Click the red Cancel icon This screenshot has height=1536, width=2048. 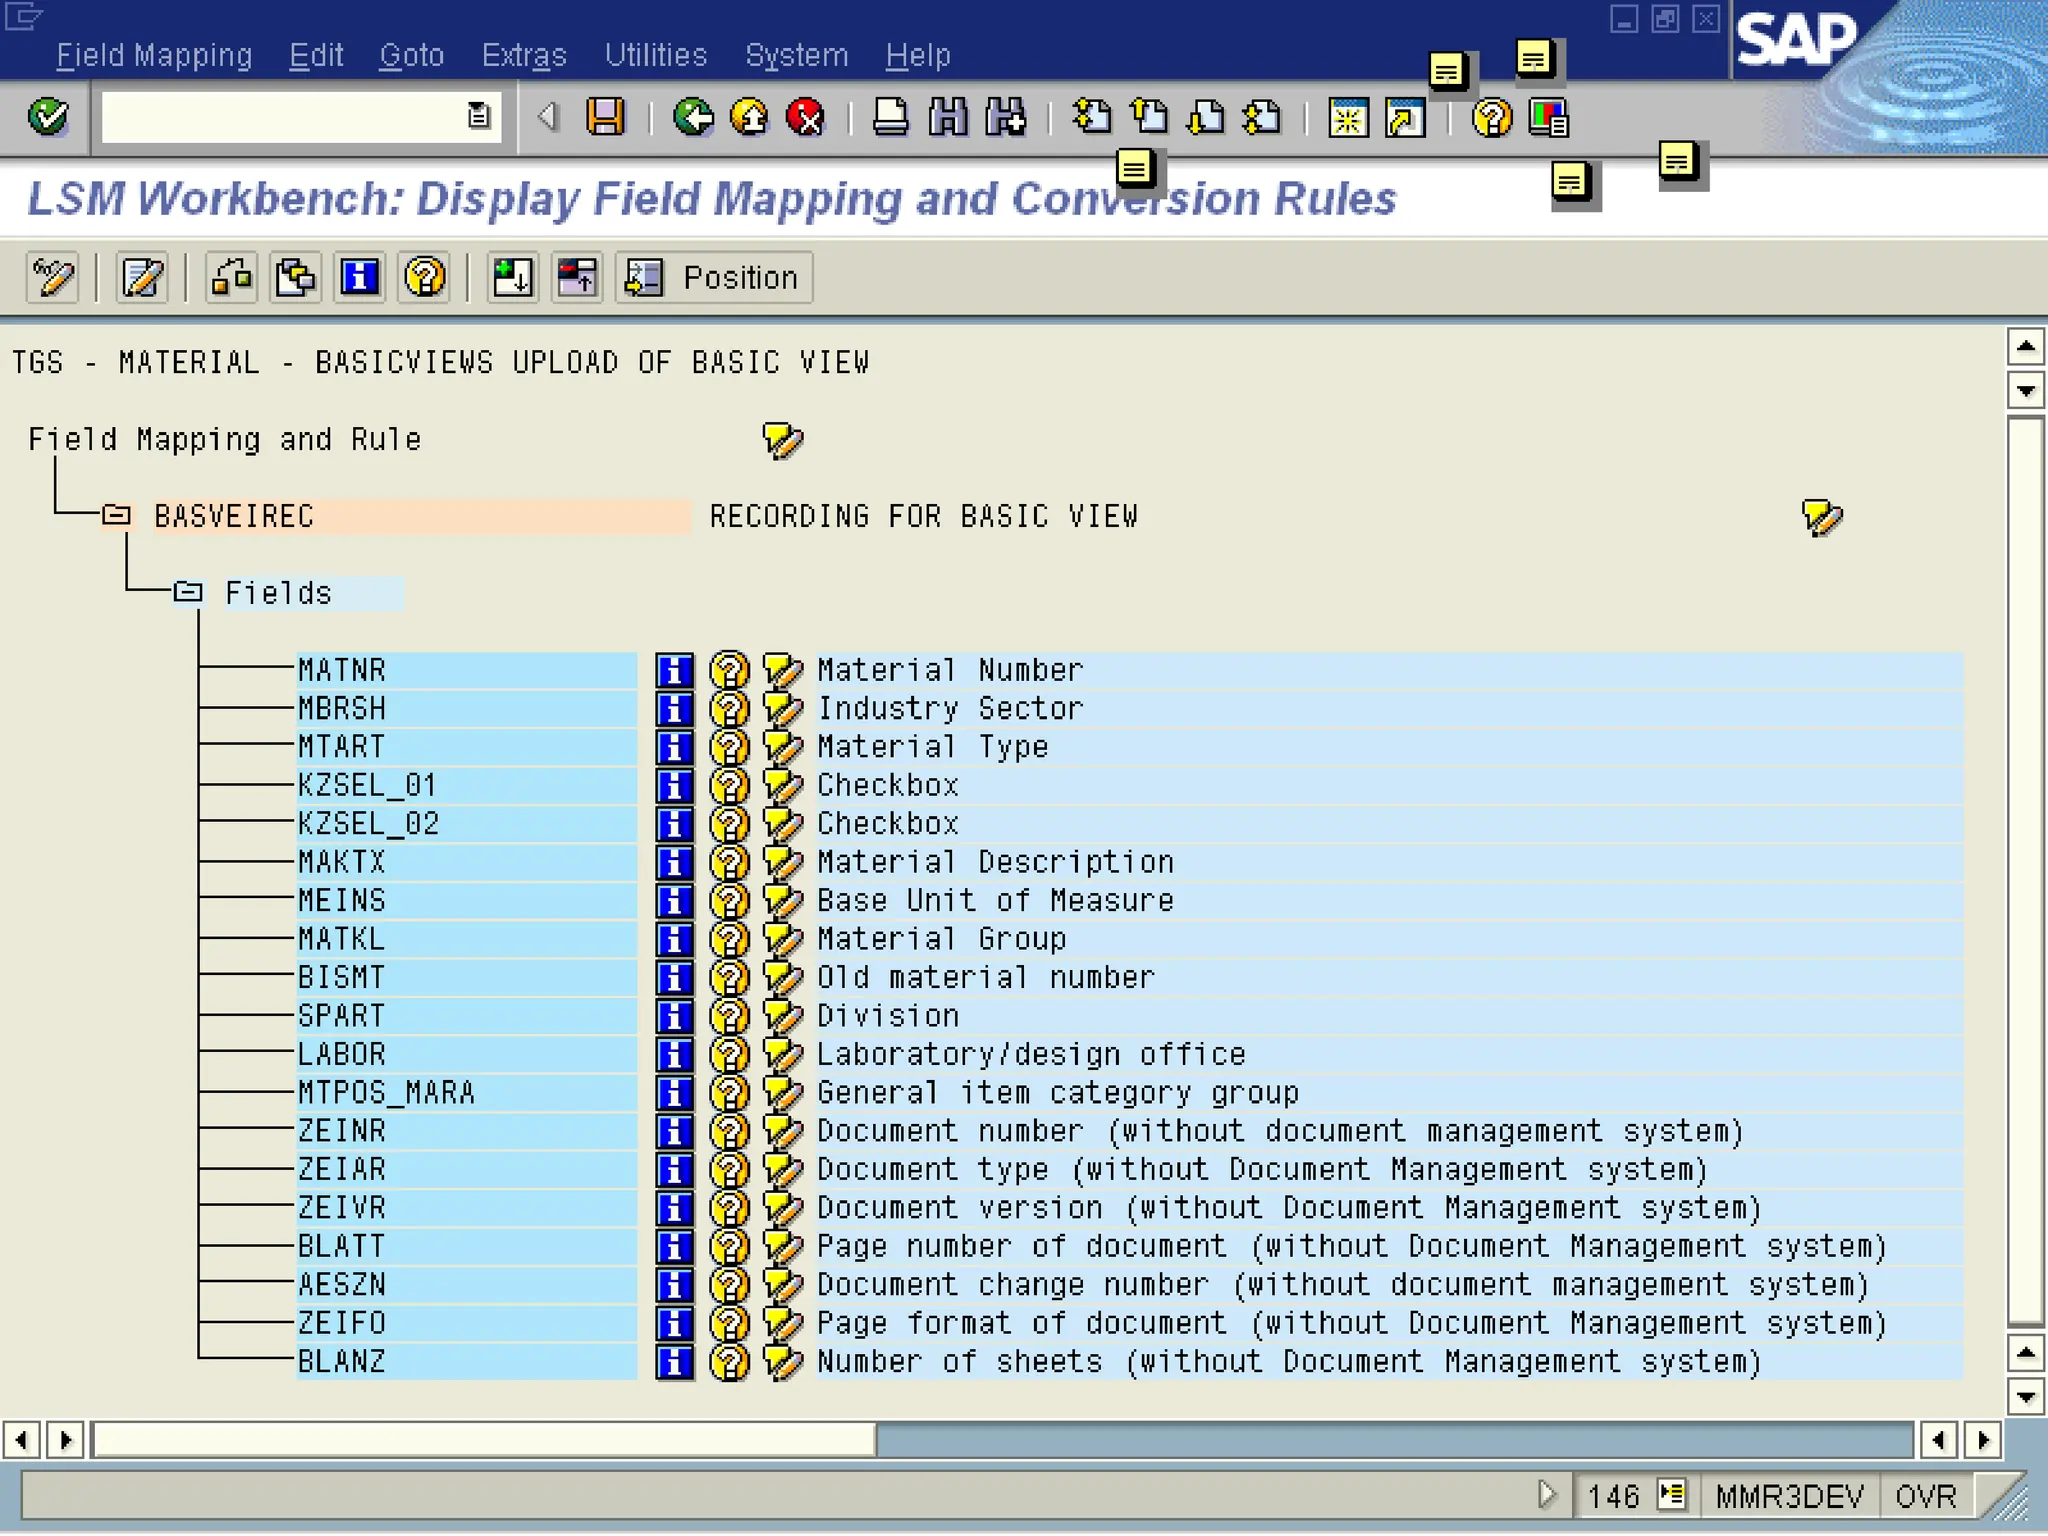805,117
